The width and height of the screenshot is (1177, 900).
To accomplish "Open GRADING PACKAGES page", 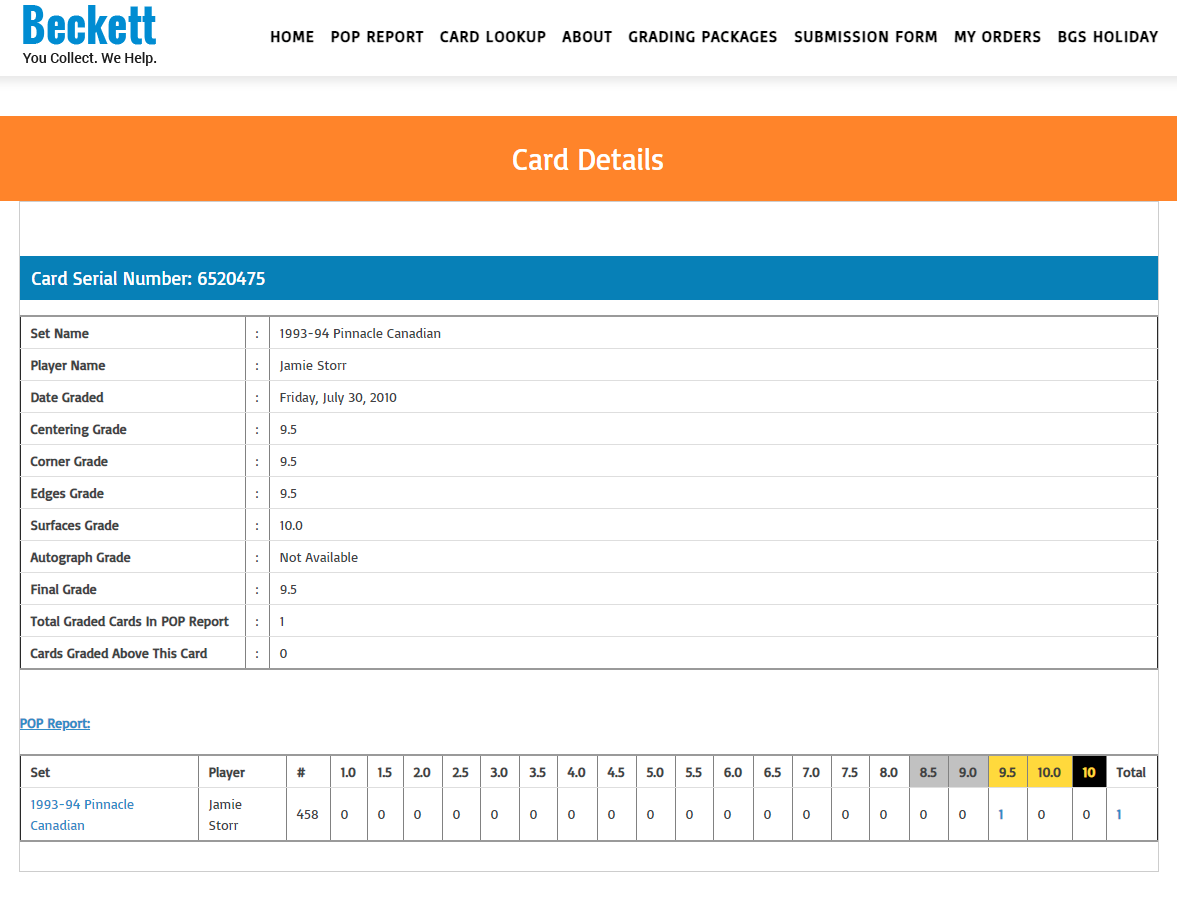I will point(703,37).
